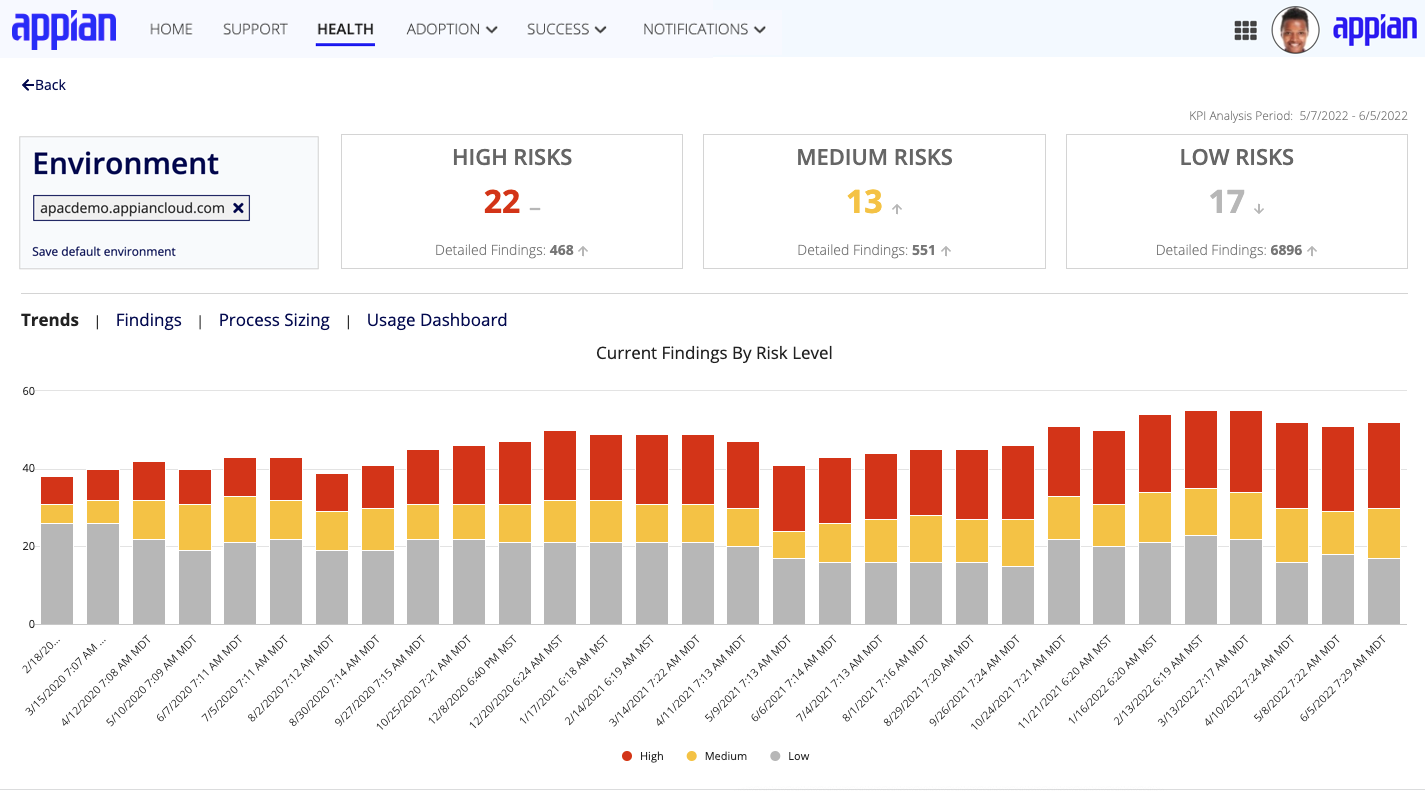The image size is (1425, 791).
Task: Click the red segment of the 6/5/2022 bar
Action: click(1384, 466)
